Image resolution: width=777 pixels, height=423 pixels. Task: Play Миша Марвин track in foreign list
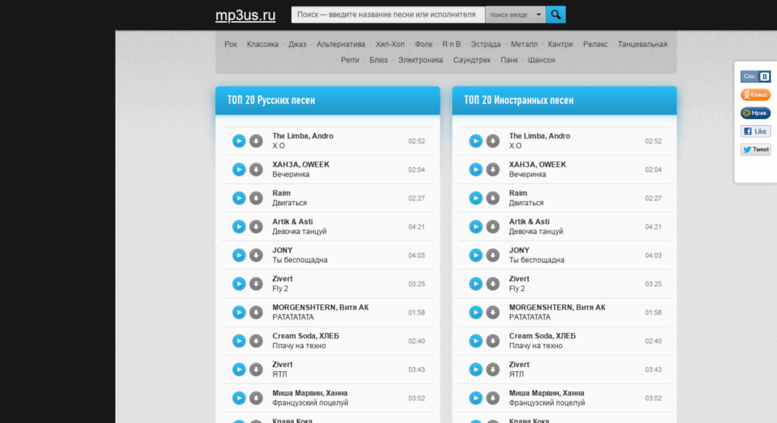pyautogui.click(x=476, y=398)
